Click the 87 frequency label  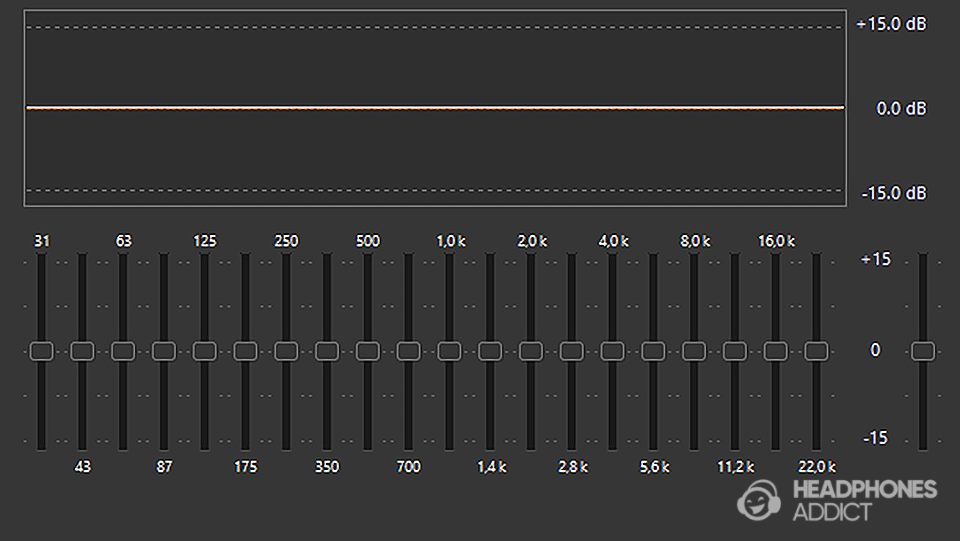tap(164, 467)
